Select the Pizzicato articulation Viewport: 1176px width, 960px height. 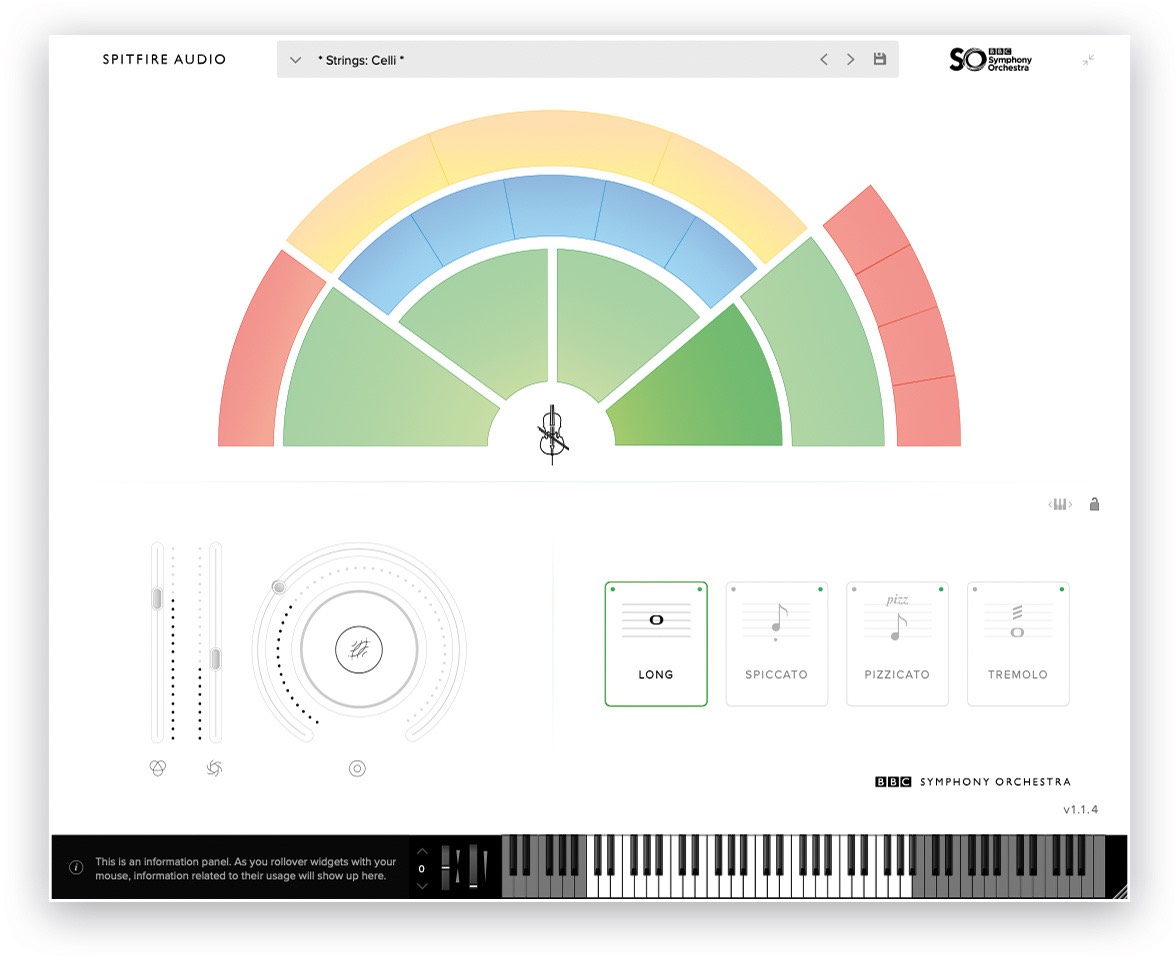pos(897,644)
